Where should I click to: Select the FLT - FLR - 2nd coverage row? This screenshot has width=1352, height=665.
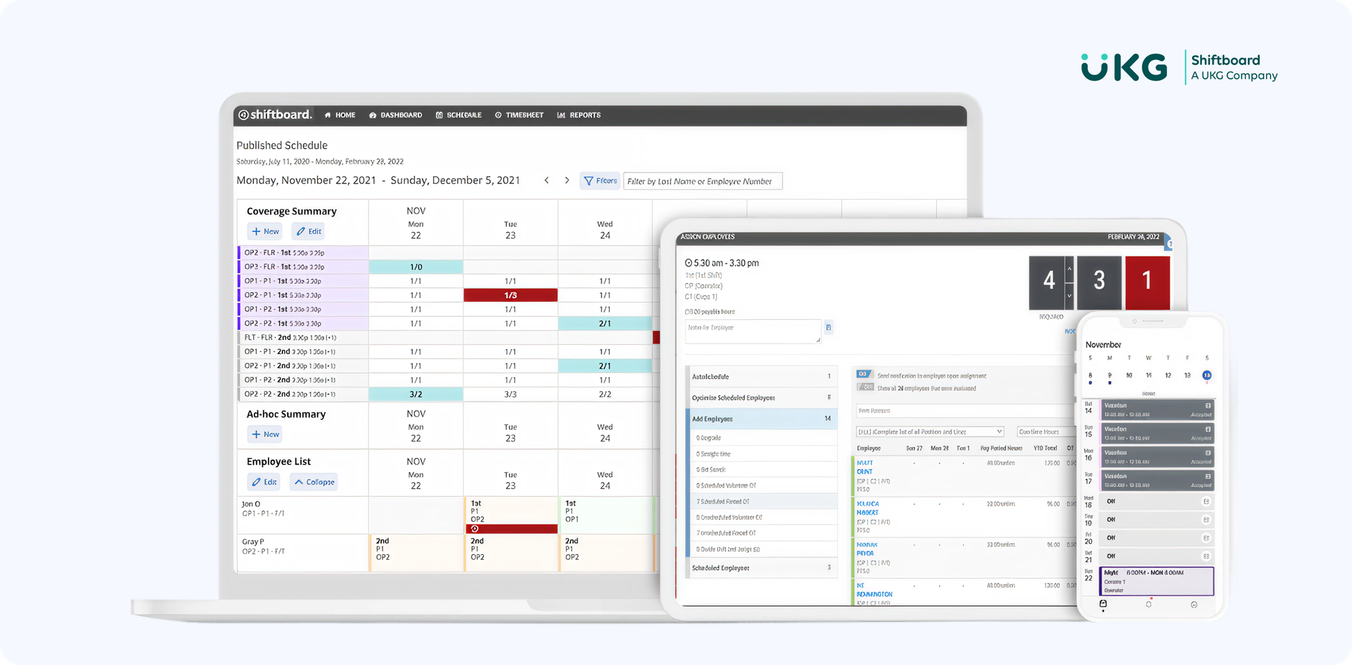(303, 338)
